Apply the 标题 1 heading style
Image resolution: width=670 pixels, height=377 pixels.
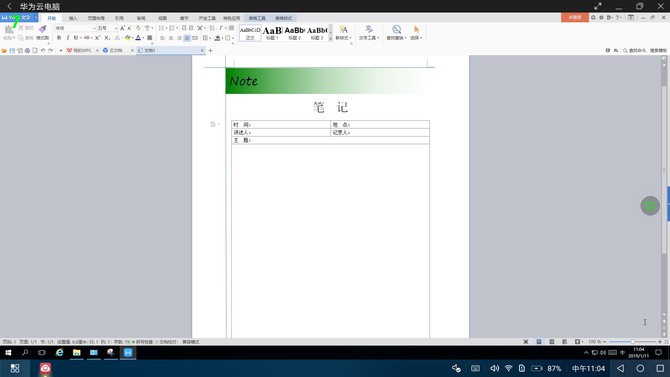pos(272,33)
